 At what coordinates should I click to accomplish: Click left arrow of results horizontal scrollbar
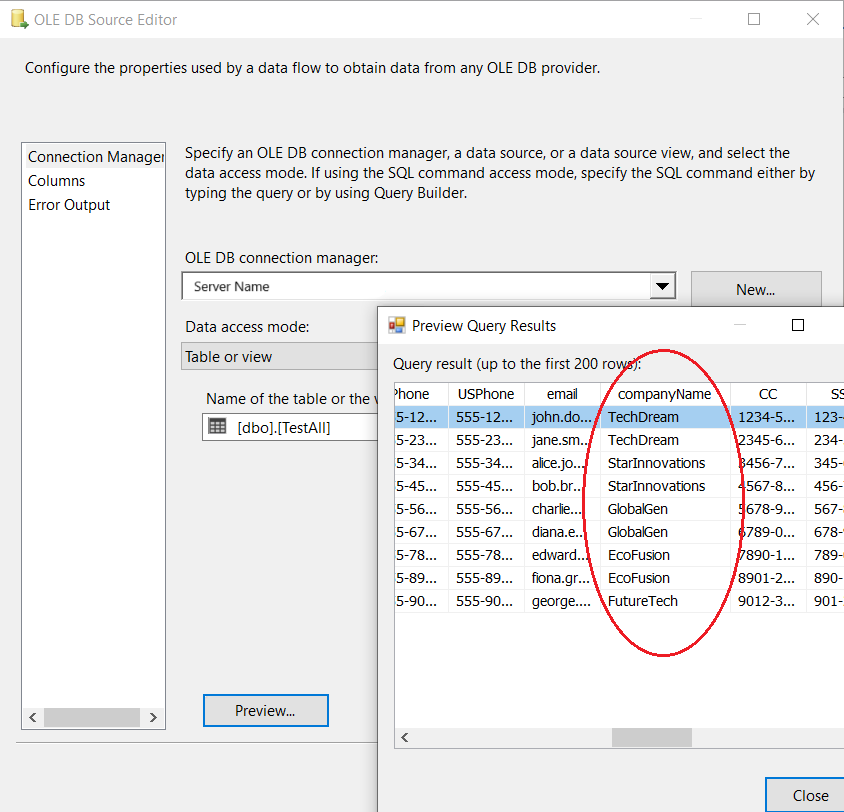[405, 738]
